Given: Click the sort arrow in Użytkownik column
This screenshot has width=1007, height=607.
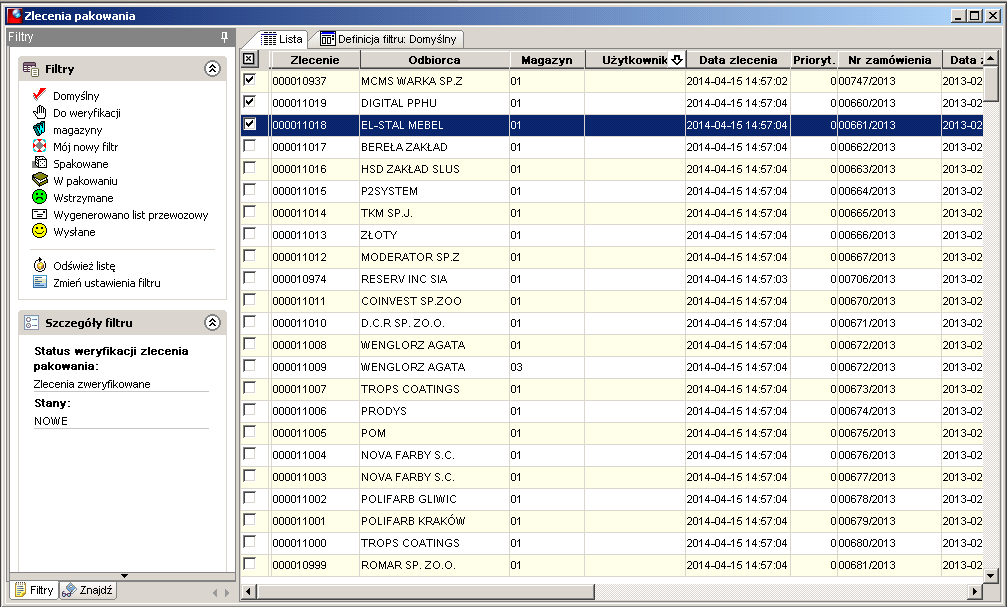Looking at the screenshot, I should coord(676,60).
